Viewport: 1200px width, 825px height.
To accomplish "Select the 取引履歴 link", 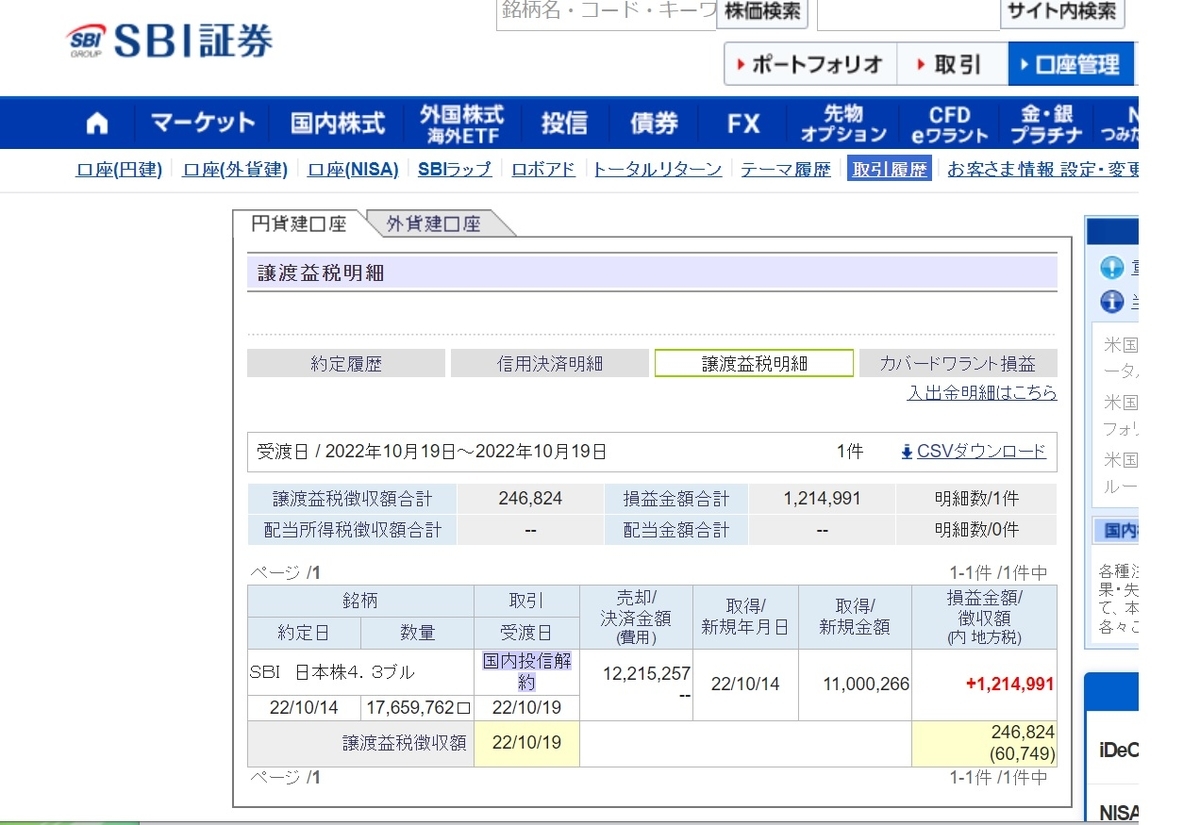I will tap(889, 169).
